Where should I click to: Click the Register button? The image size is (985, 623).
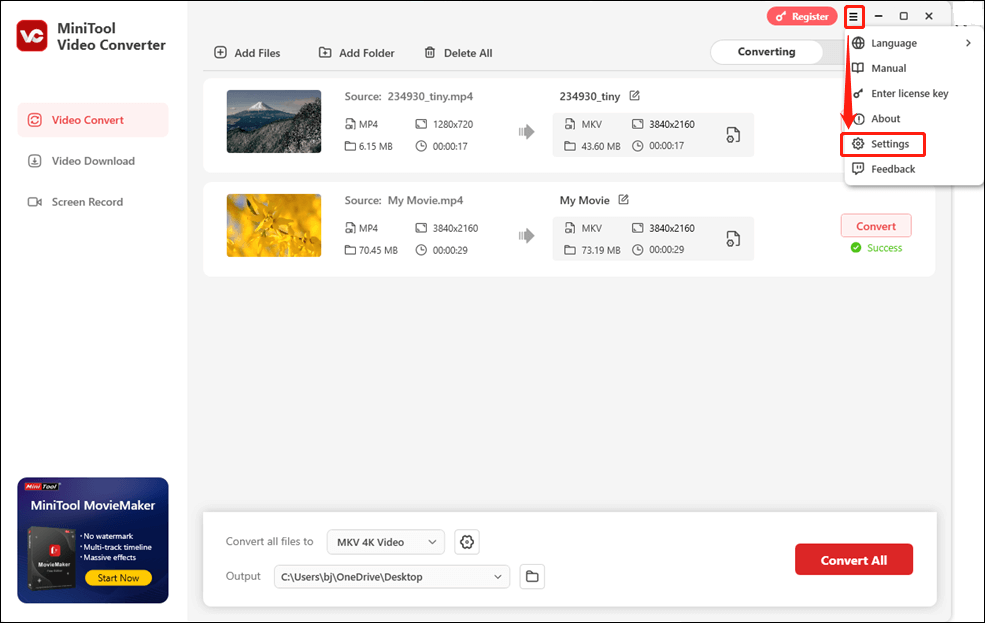click(802, 16)
